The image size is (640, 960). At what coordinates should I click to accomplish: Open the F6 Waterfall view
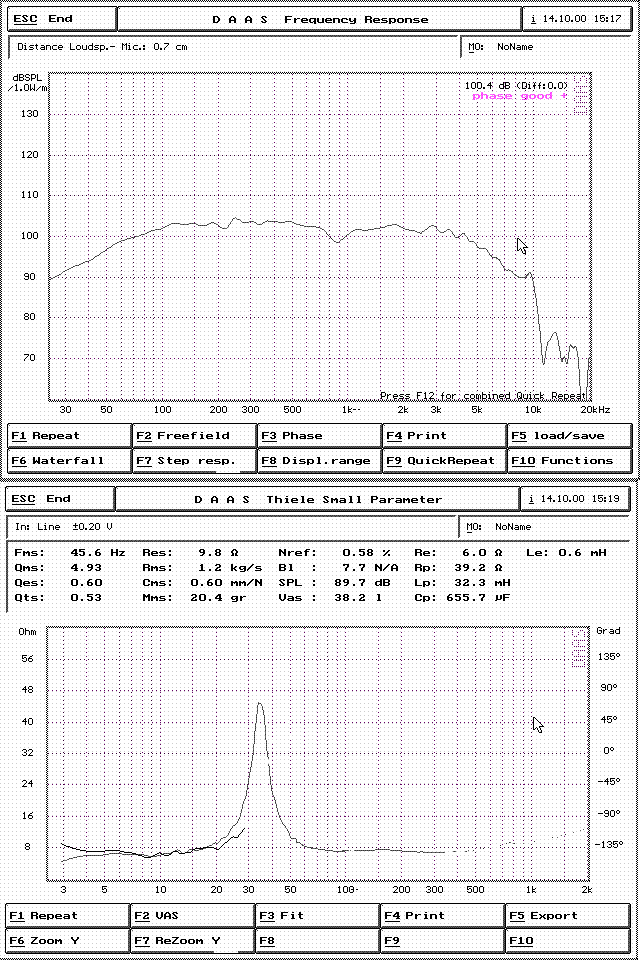point(69,461)
